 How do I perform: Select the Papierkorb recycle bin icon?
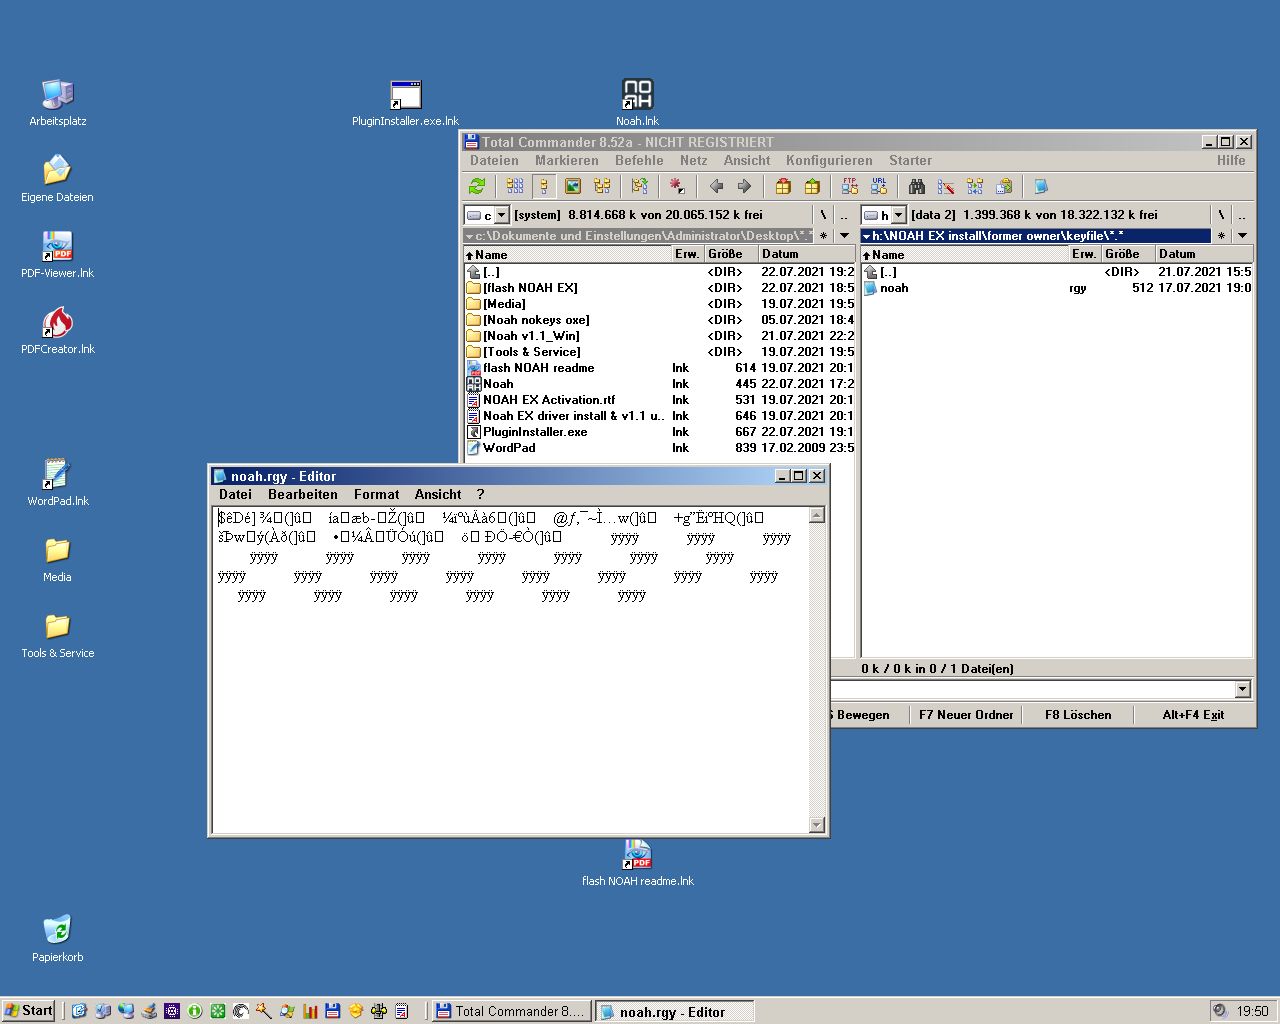click(57, 939)
